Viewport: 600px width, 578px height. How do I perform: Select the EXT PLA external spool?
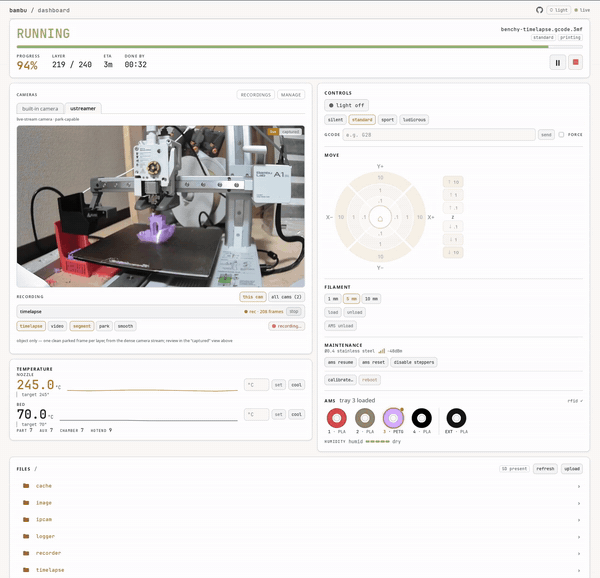[x=456, y=418]
